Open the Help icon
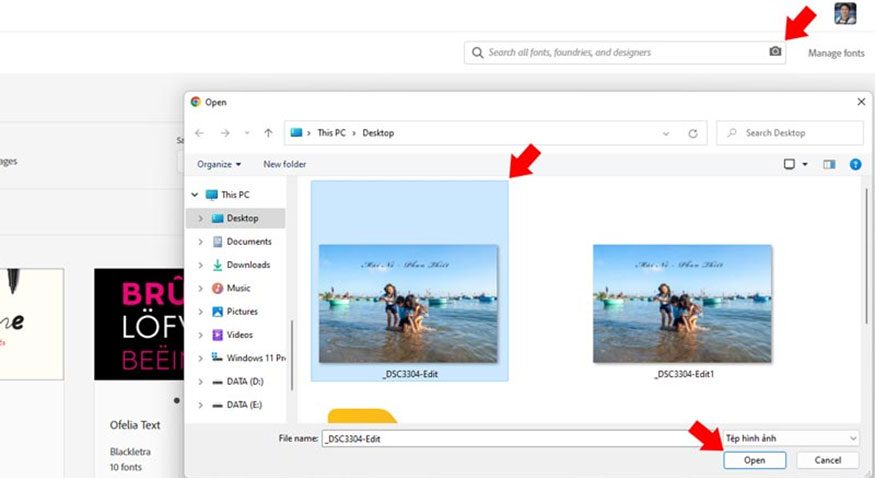Image resolution: width=875 pixels, height=478 pixels. click(855, 164)
